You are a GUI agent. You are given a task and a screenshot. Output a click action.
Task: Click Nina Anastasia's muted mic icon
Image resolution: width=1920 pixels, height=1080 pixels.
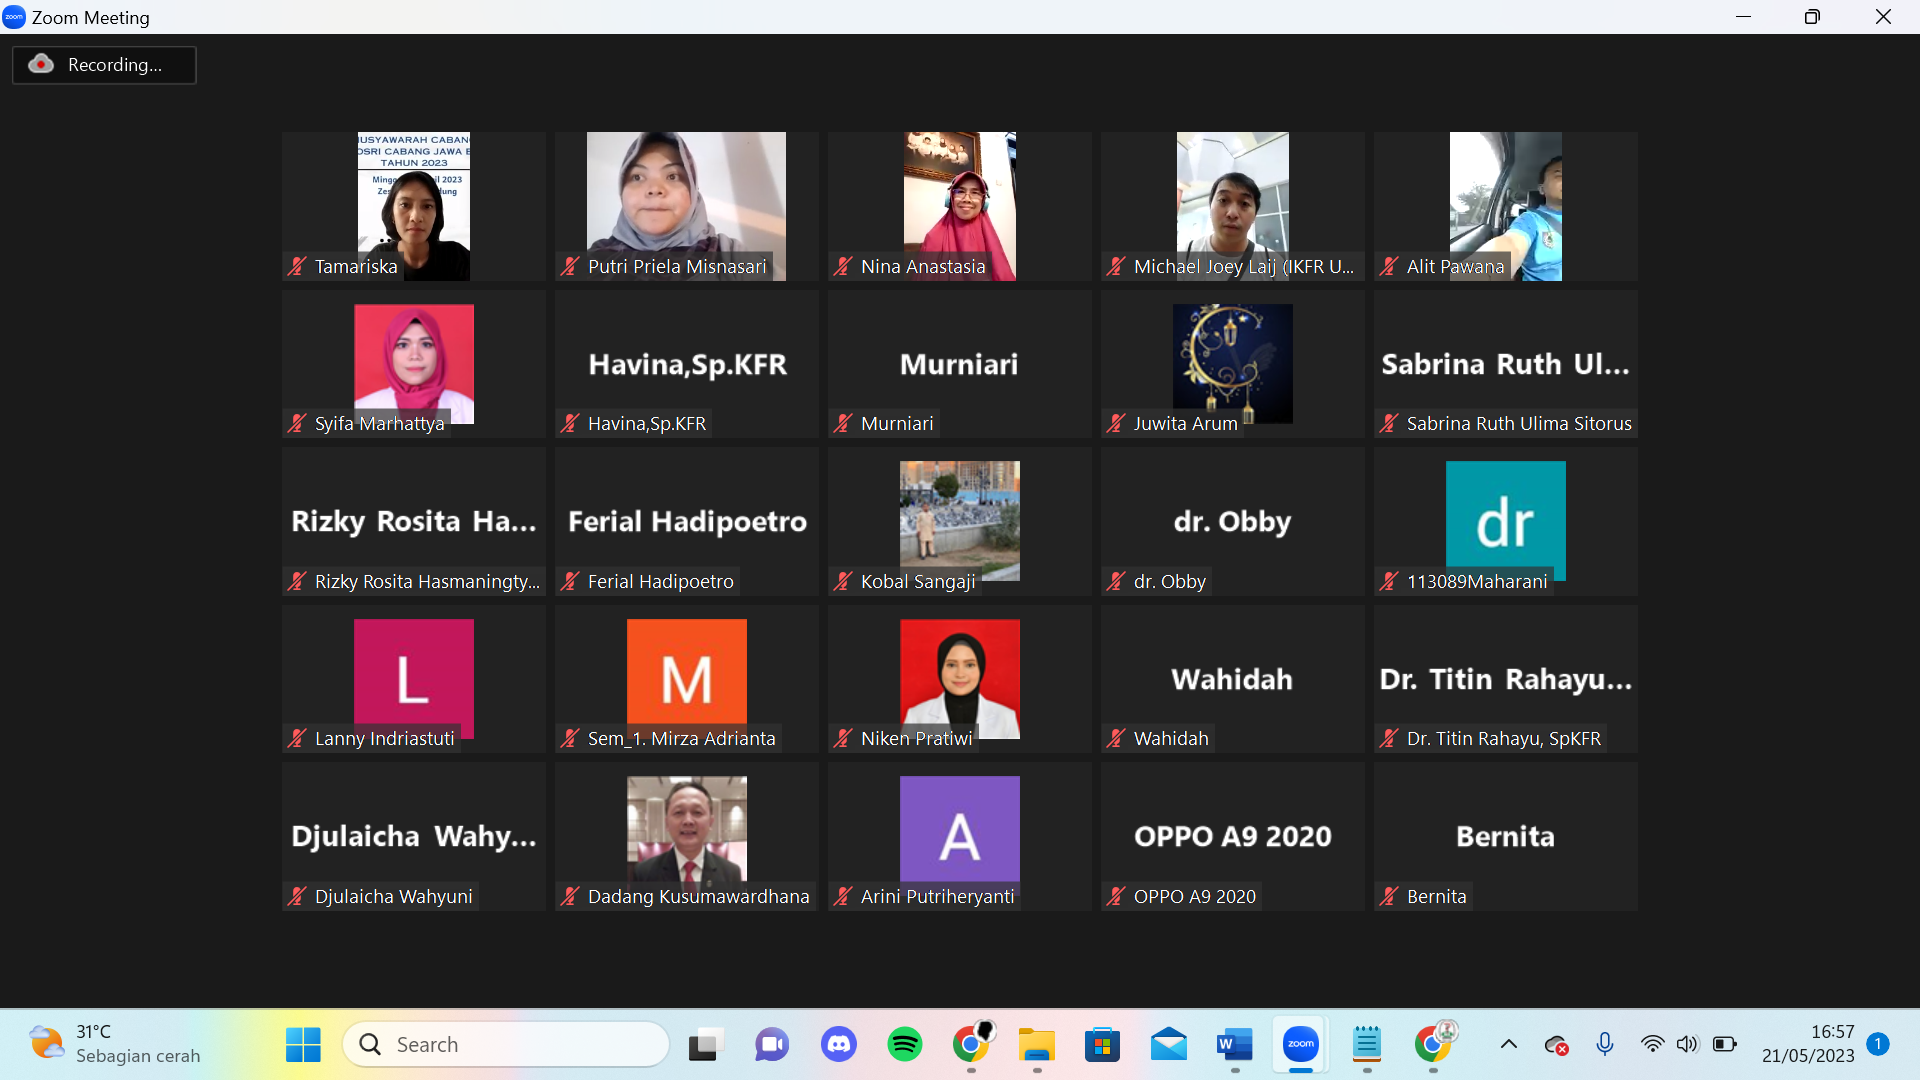click(x=843, y=266)
